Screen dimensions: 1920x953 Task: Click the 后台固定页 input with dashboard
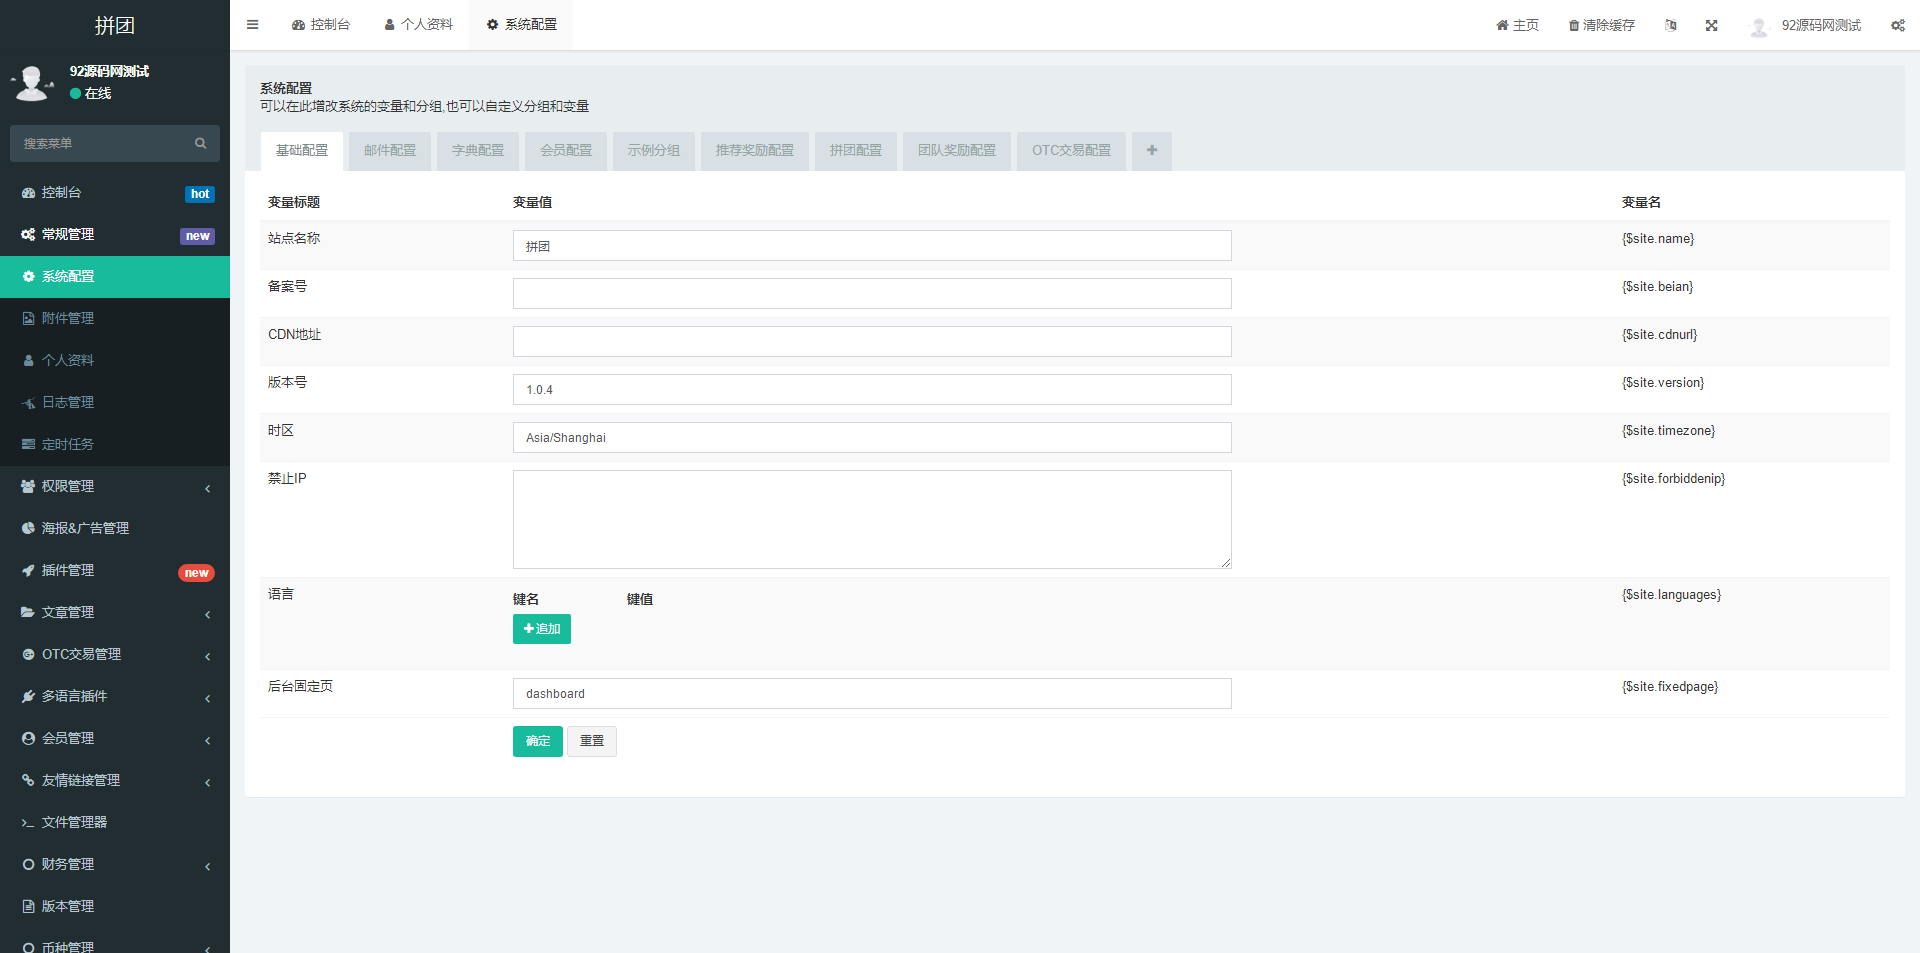pos(872,694)
